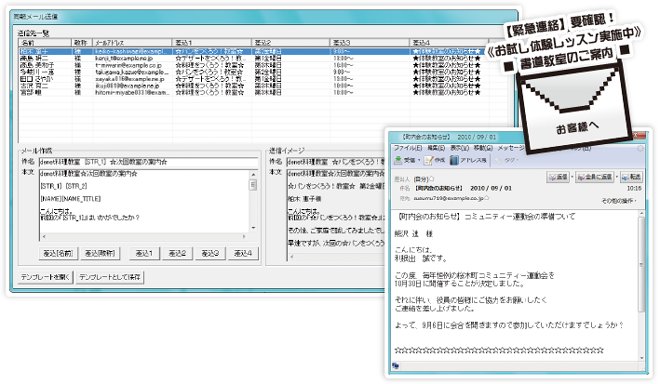Click the recipient address susumu719@example.co.jp
660x384 pixels.
448,198
